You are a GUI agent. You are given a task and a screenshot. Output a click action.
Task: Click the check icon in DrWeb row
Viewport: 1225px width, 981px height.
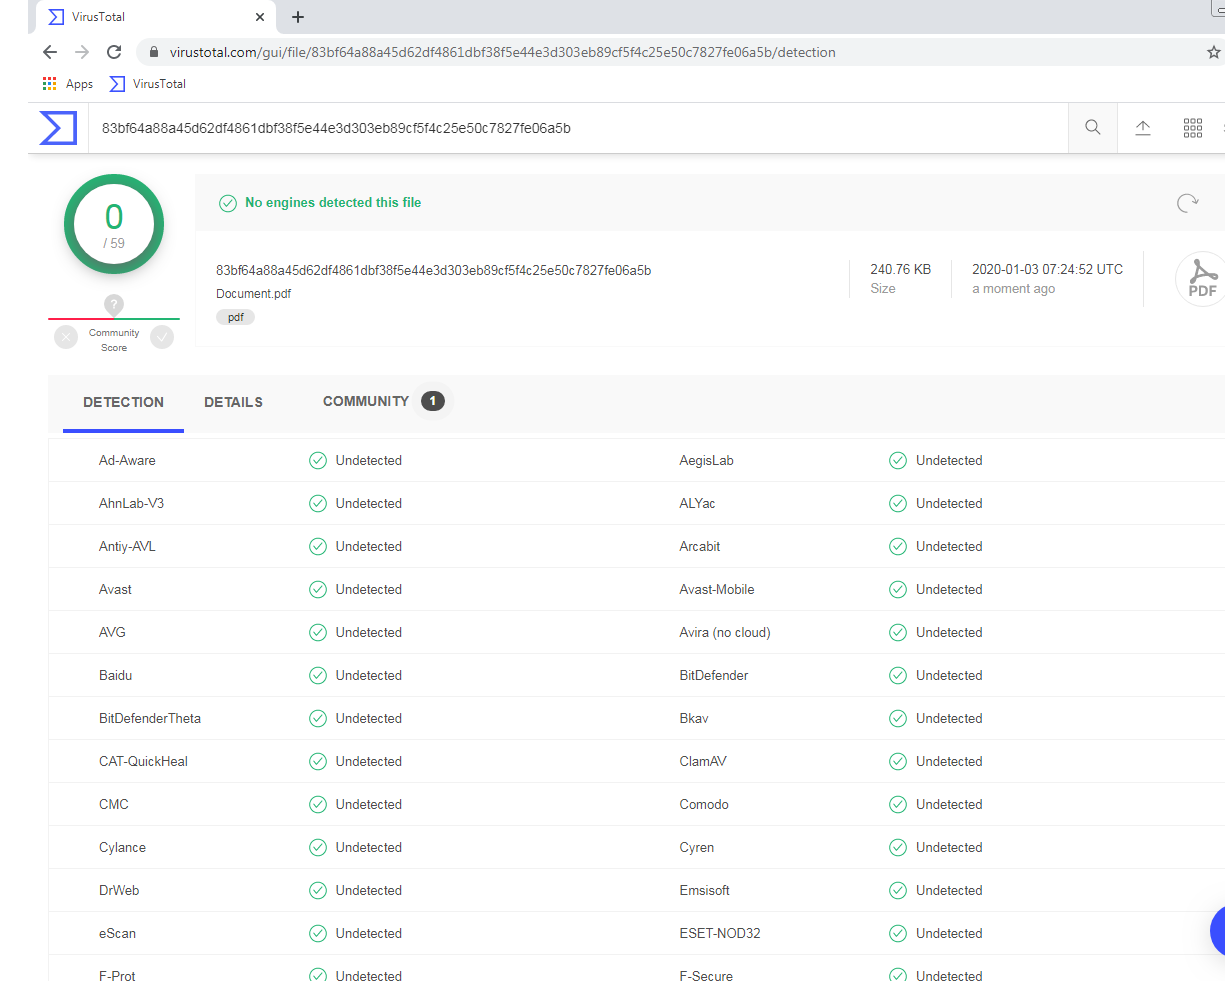point(318,890)
